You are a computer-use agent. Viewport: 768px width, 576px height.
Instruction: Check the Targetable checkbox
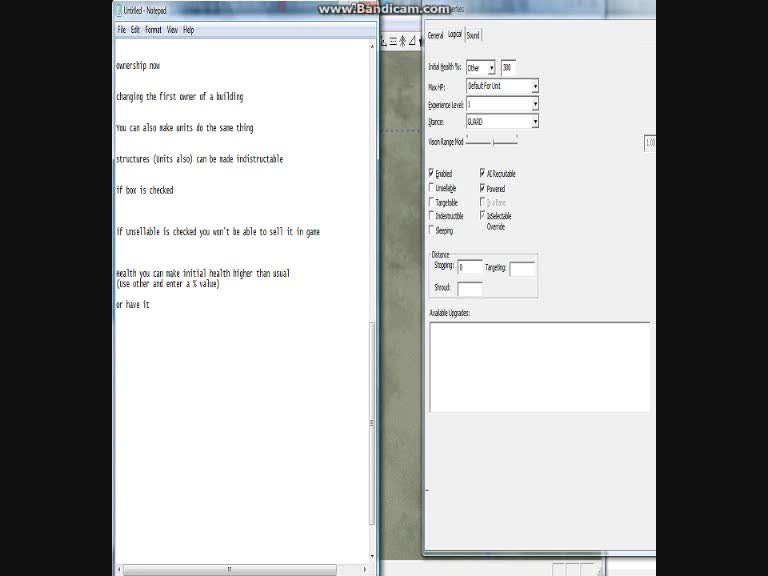click(432, 202)
